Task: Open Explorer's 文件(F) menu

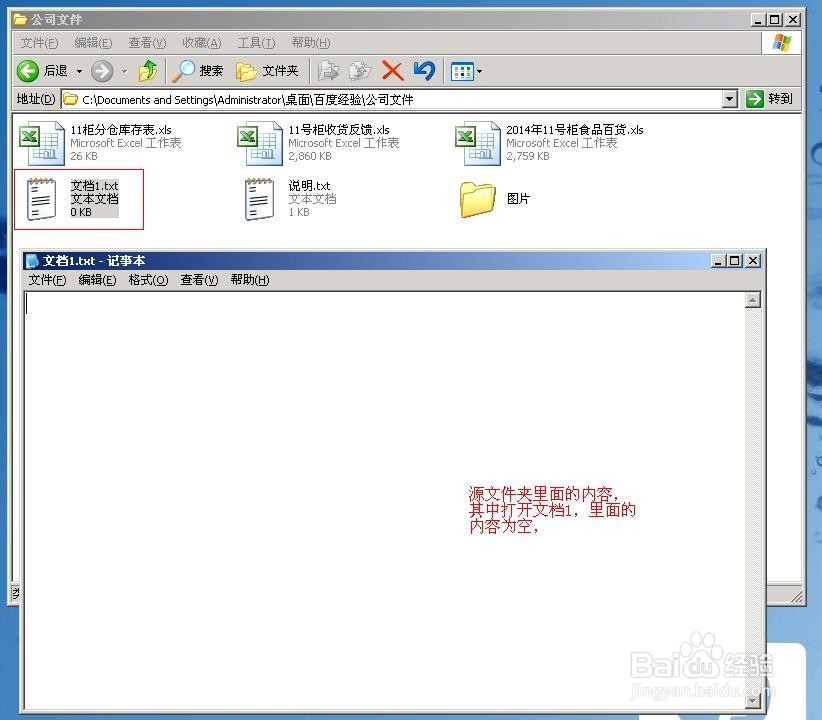Action: [x=39, y=43]
